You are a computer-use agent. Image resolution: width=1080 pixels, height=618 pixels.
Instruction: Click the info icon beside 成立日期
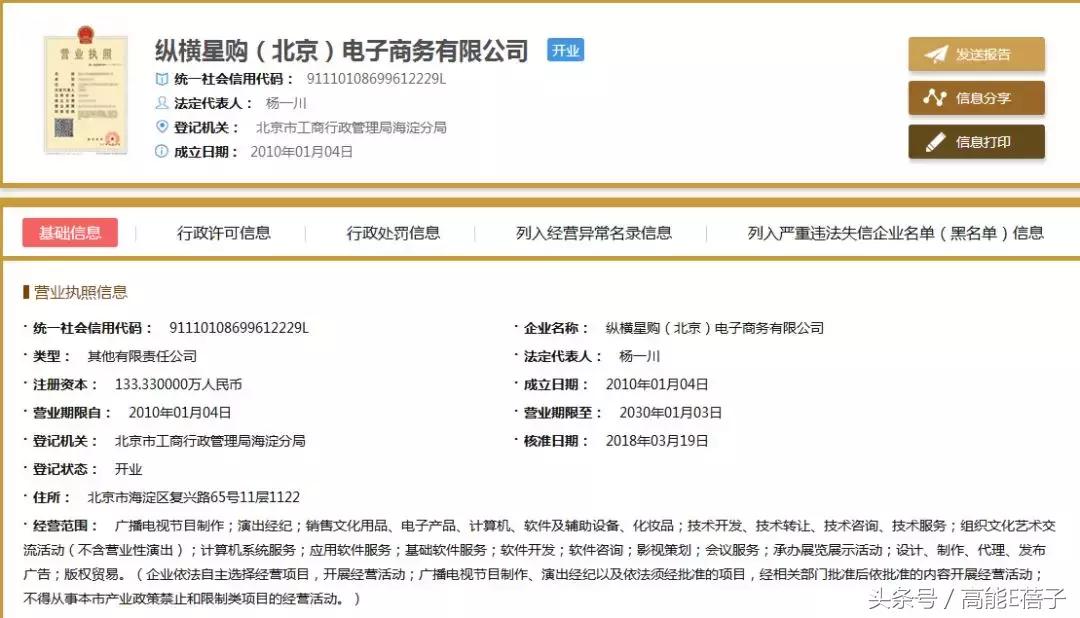click(160, 152)
